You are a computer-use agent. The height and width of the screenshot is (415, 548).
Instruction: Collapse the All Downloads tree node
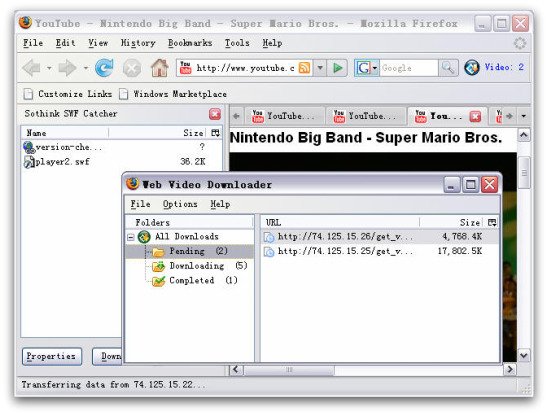point(131,237)
